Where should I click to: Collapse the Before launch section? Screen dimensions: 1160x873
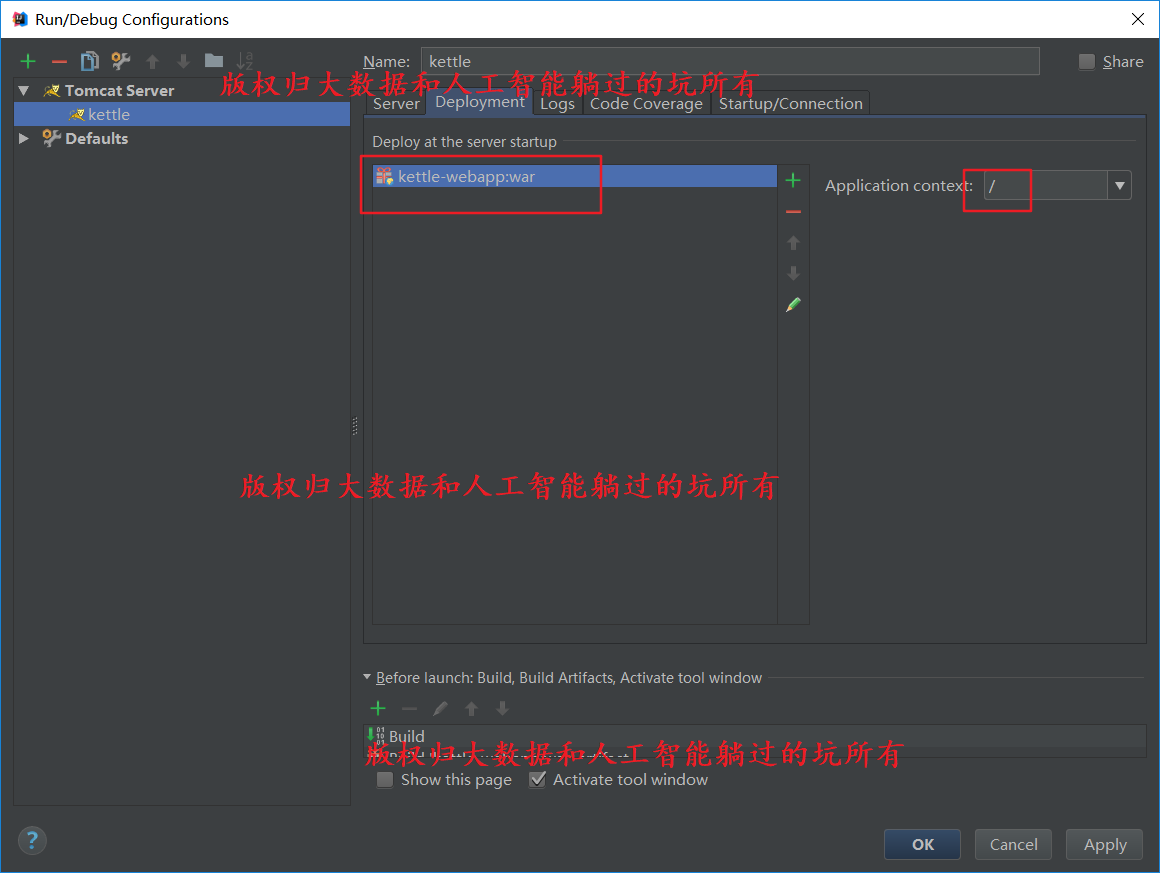367,677
